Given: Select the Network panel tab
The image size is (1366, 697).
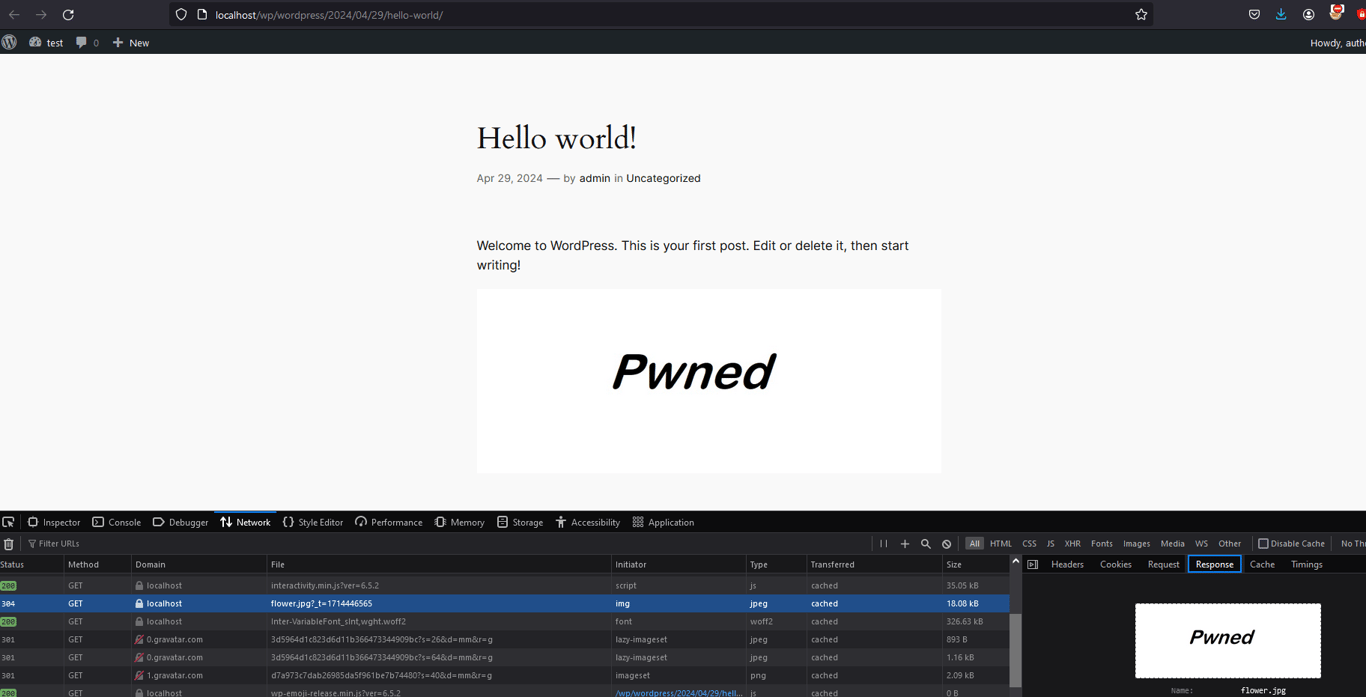Looking at the screenshot, I should coord(245,522).
